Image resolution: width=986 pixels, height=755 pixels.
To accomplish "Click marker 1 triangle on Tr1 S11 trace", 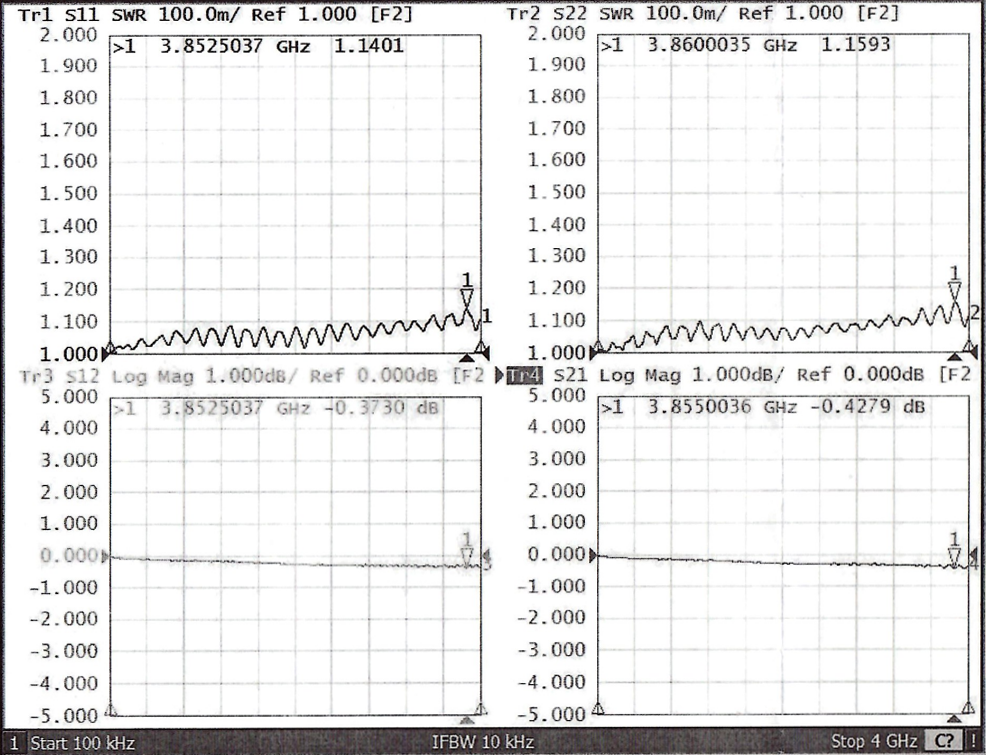I will (x=466, y=298).
